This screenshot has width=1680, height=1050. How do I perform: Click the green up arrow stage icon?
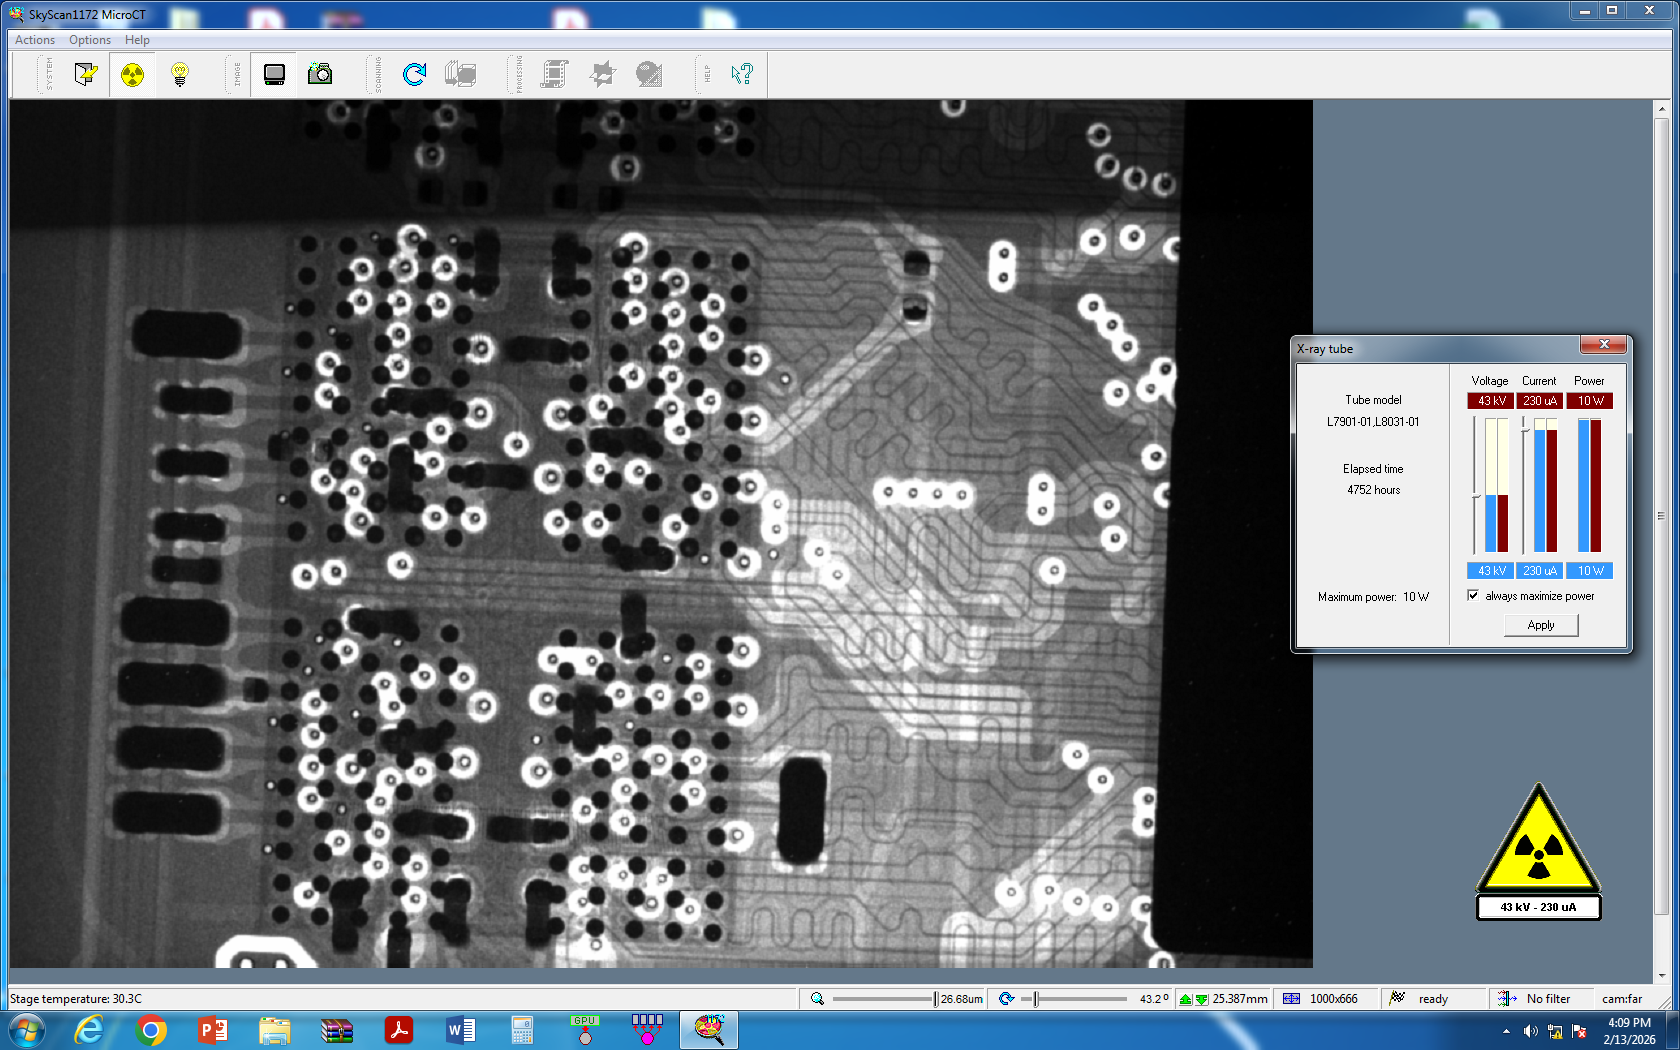click(1186, 999)
